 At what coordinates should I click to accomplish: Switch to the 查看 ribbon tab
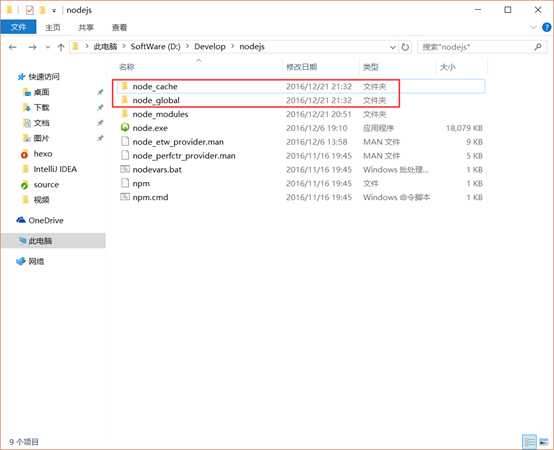[119, 27]
